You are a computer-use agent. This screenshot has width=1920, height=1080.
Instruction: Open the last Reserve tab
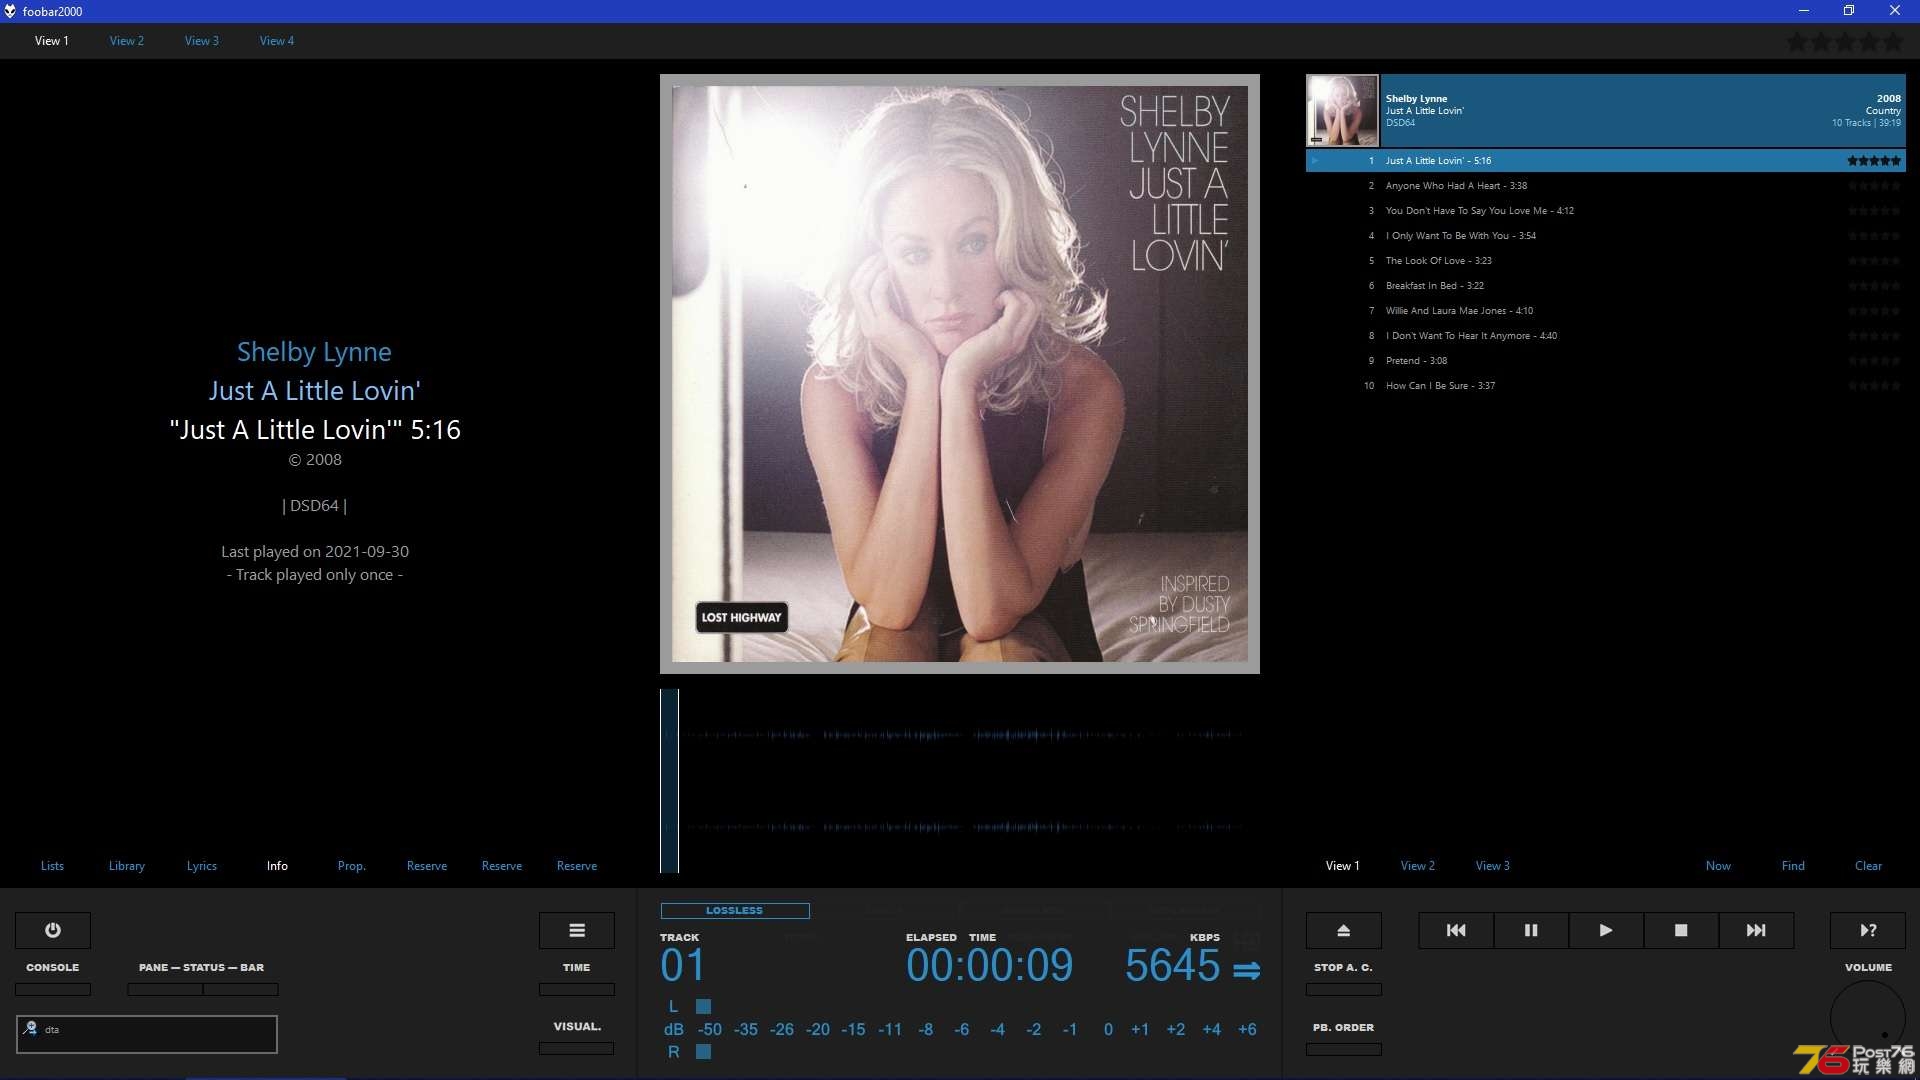point(577,866)
